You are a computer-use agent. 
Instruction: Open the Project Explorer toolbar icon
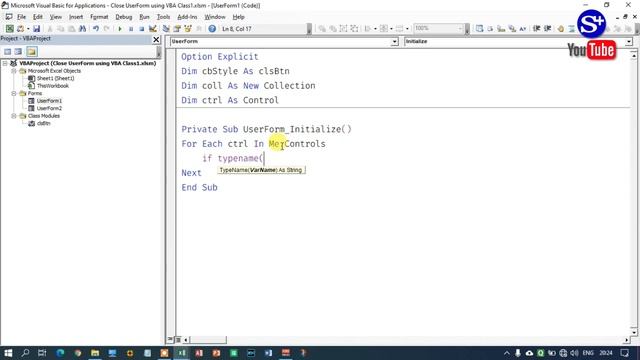pyautogui.click(x=166, y=29)
